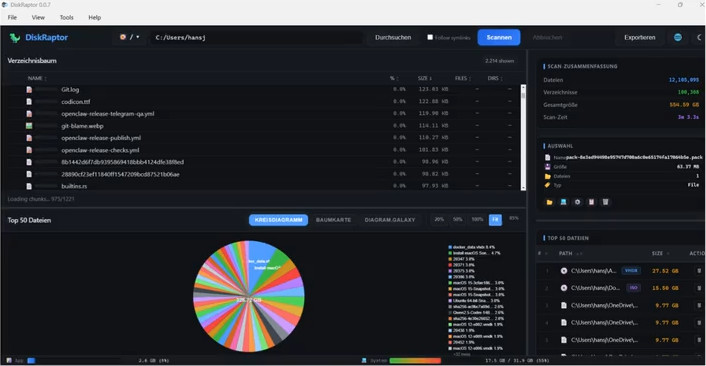
Task: Select the Fit zoom toggle button
Action: tap(495, 220)
